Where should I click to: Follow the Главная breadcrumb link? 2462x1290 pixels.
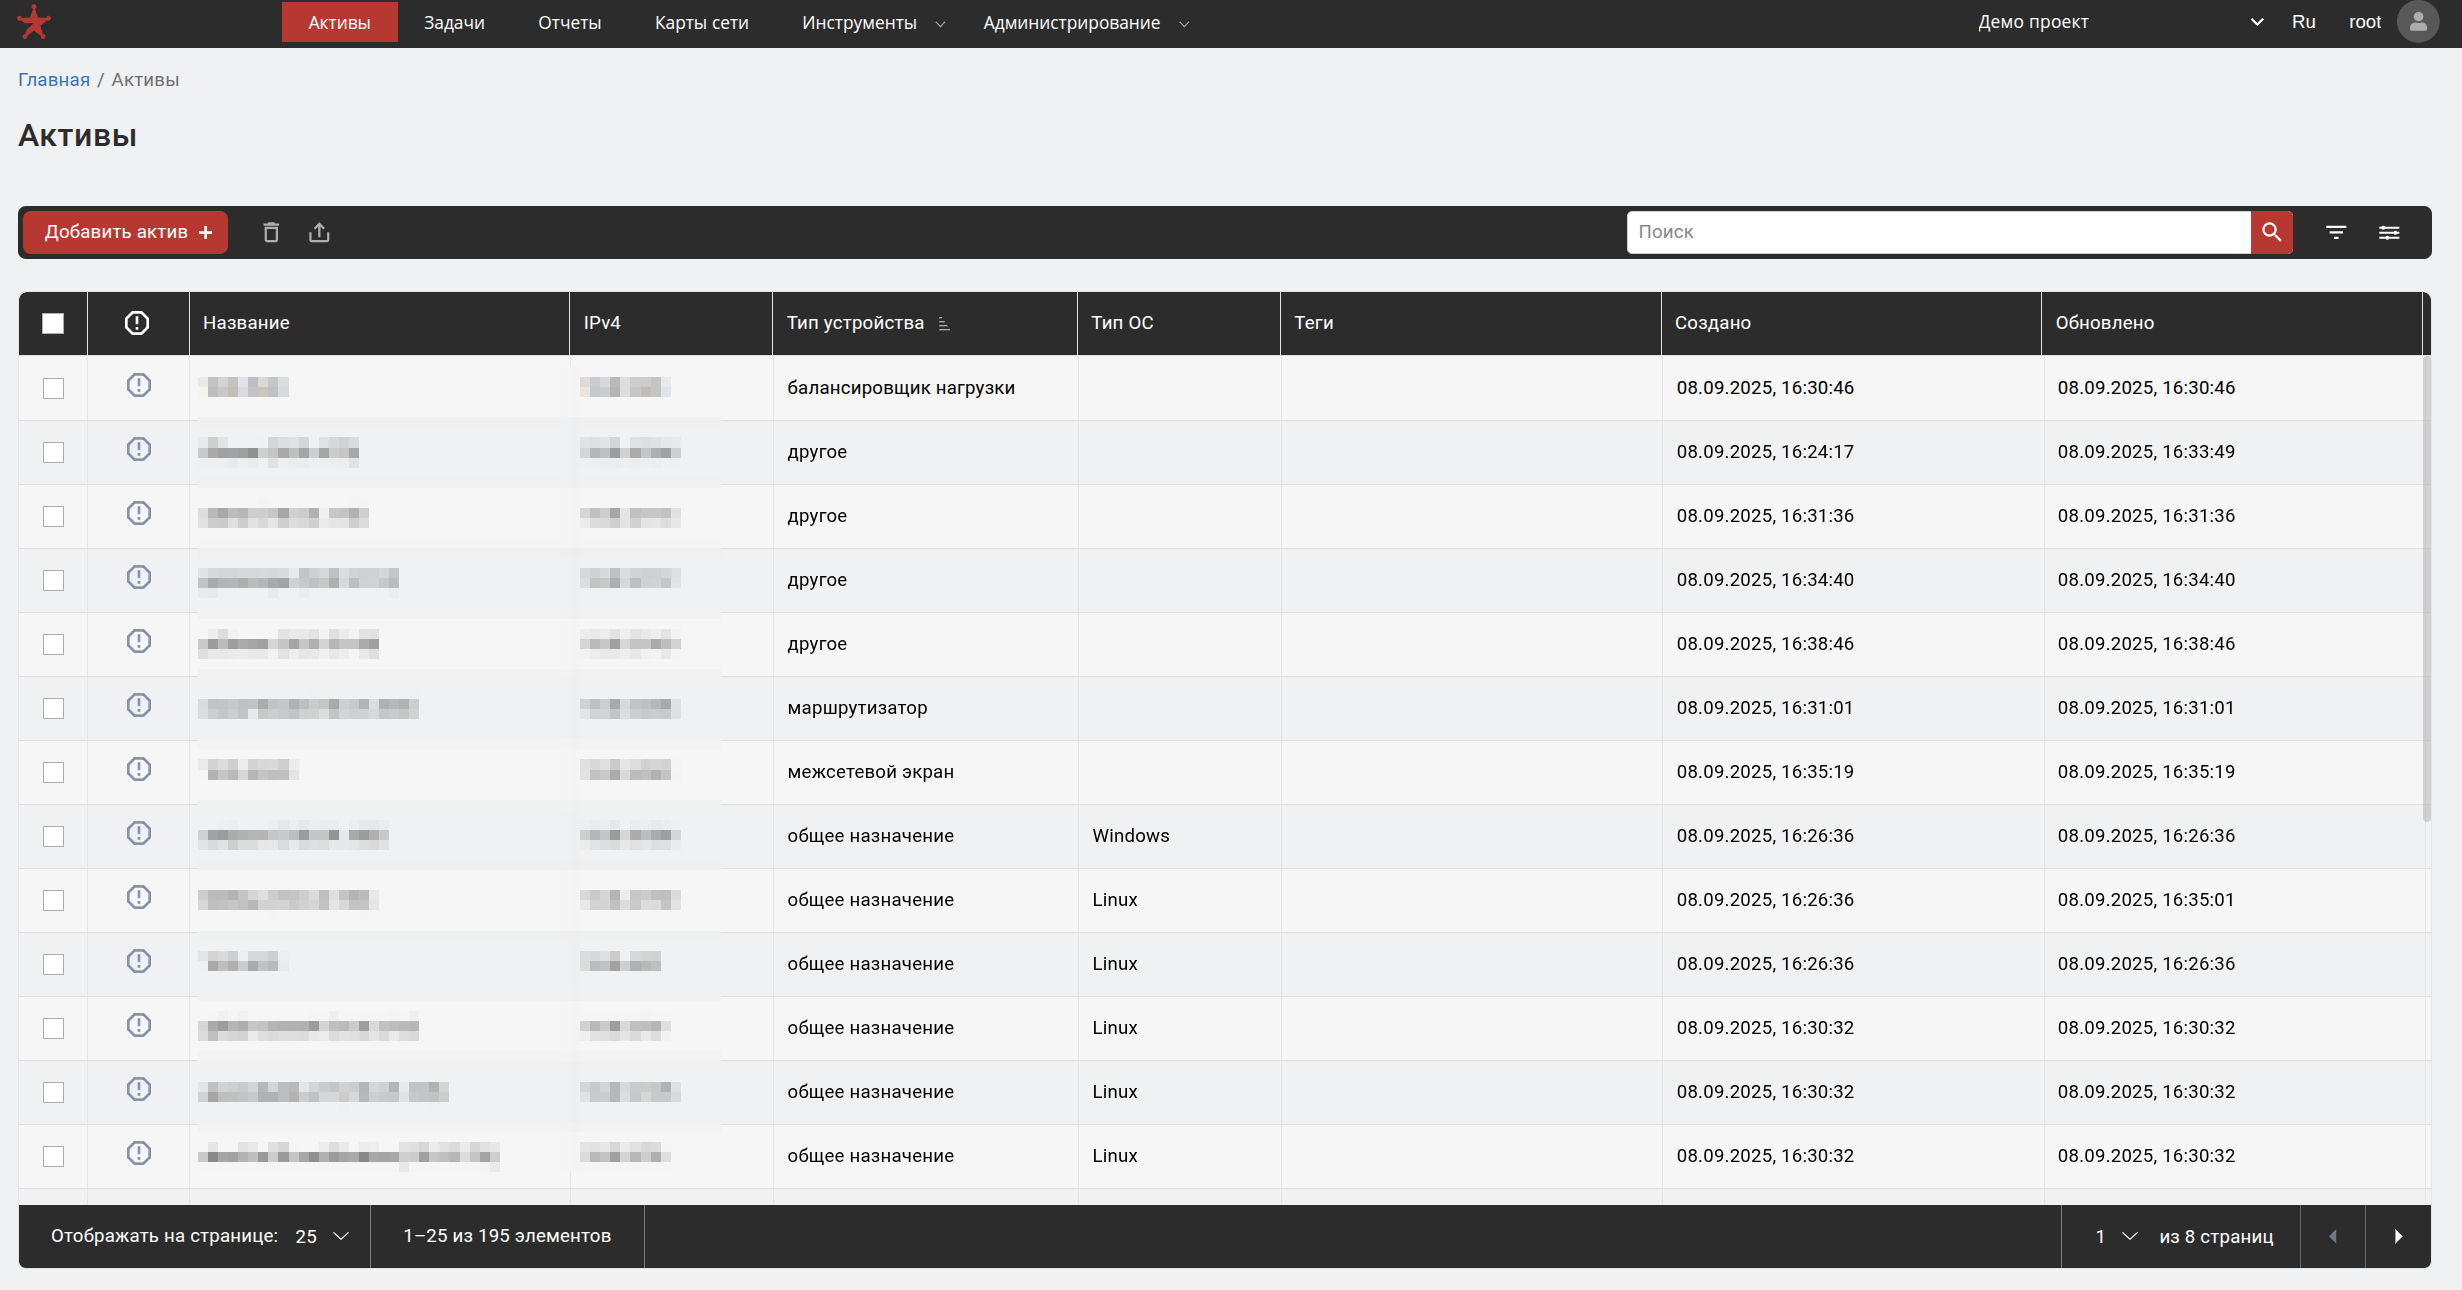54,80
